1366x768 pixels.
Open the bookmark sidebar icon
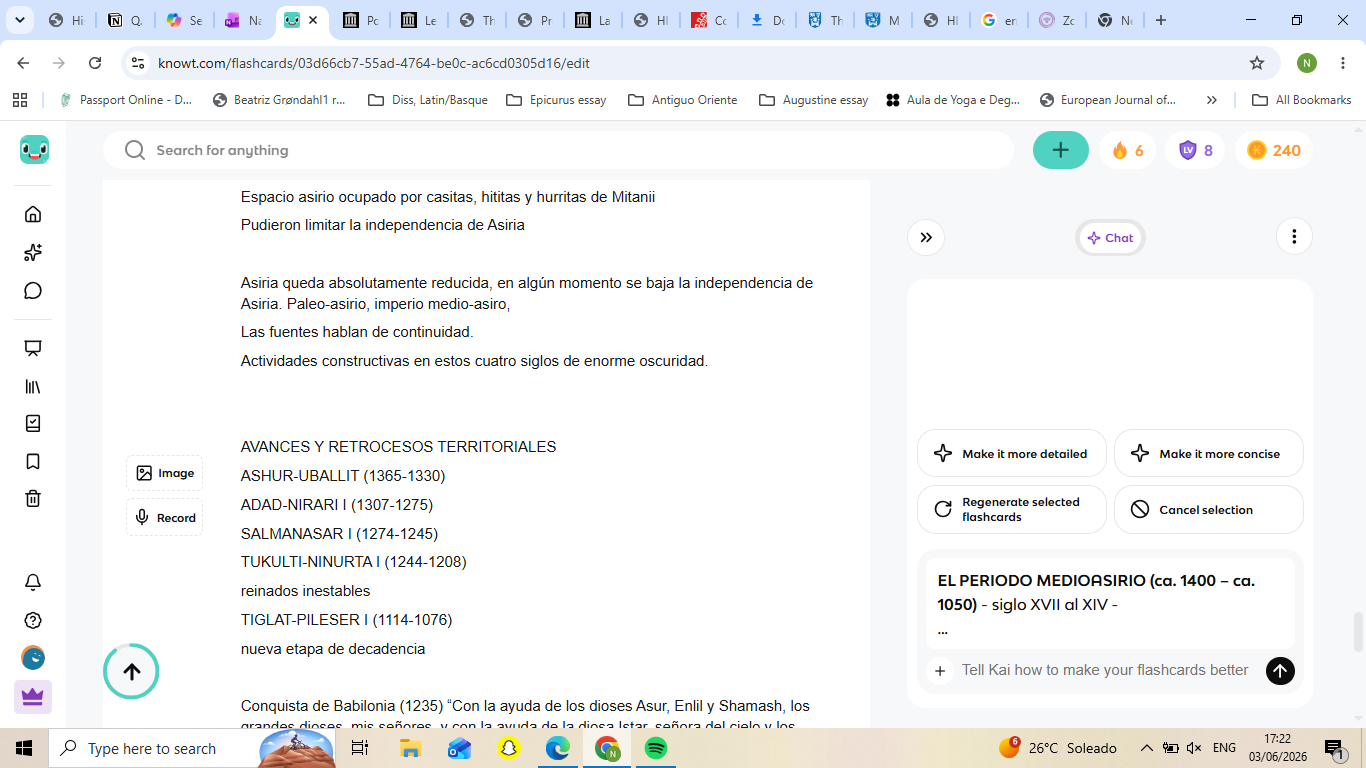(x=33, y=462)
